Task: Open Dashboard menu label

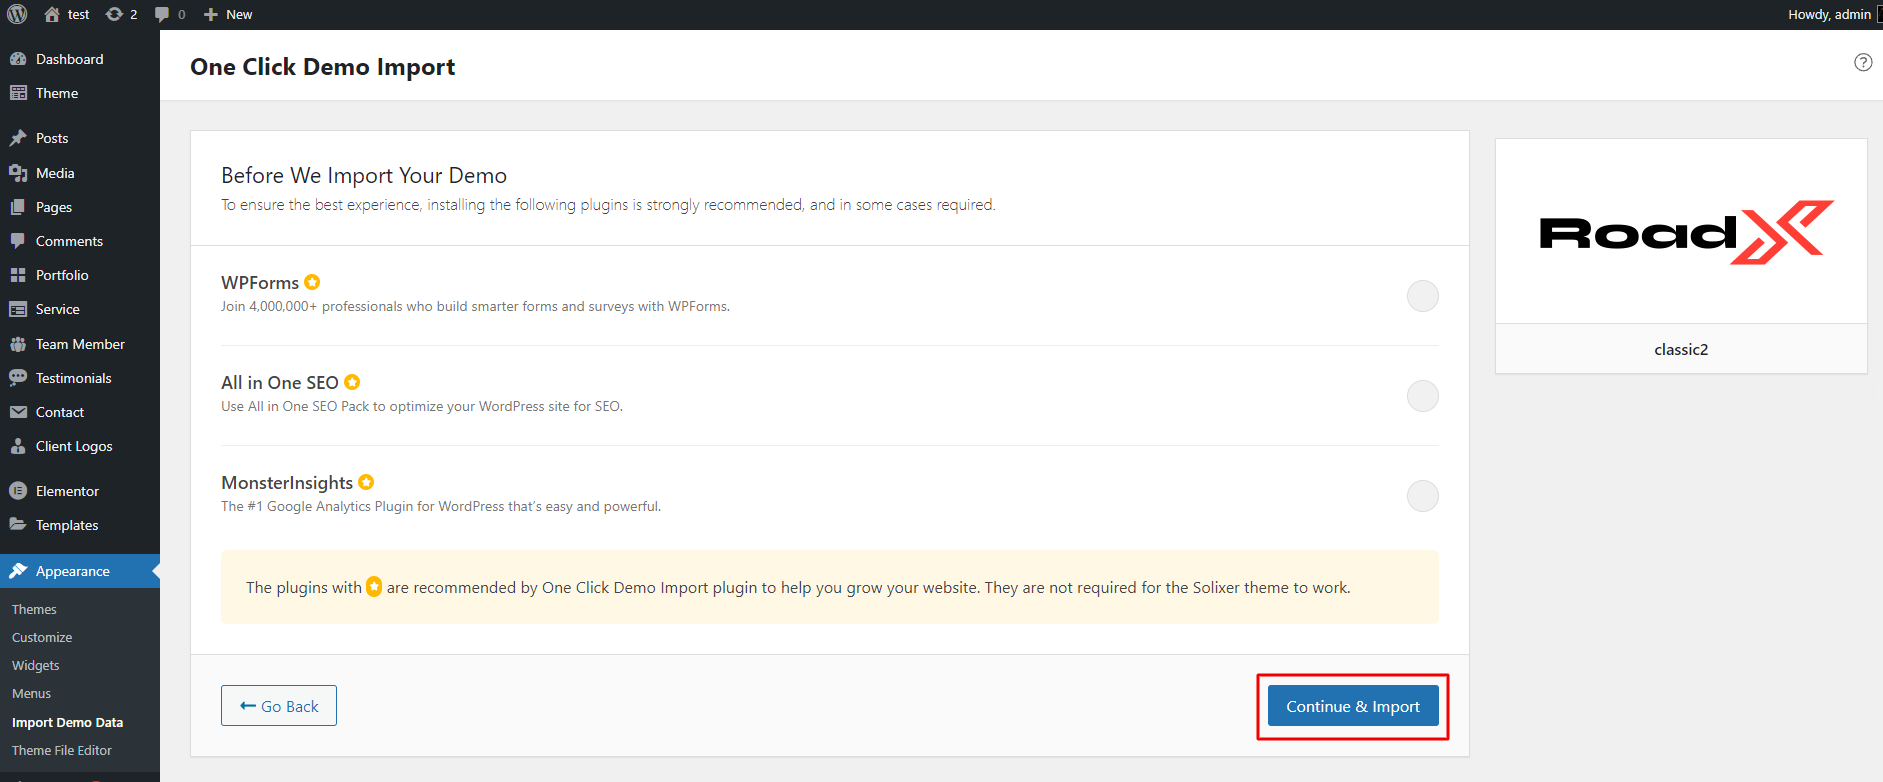Action: tap(70, 59)
